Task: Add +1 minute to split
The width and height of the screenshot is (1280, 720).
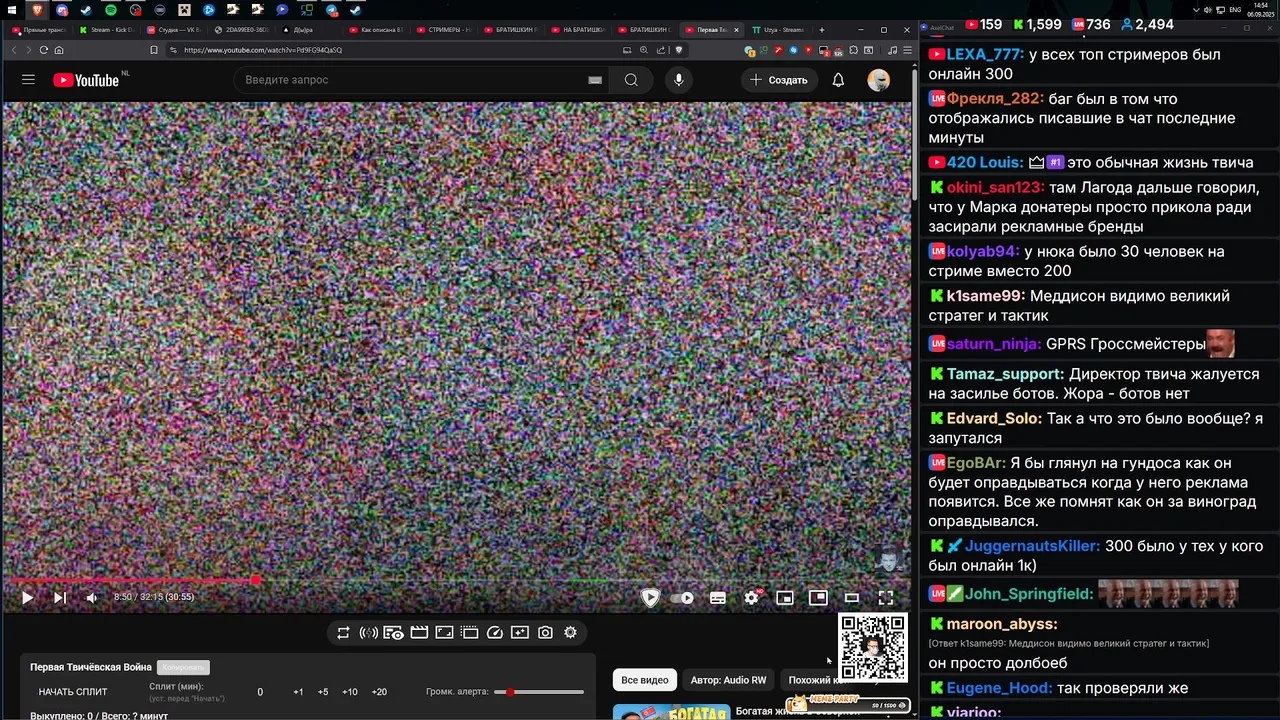Action: click(x=298, y=692)
